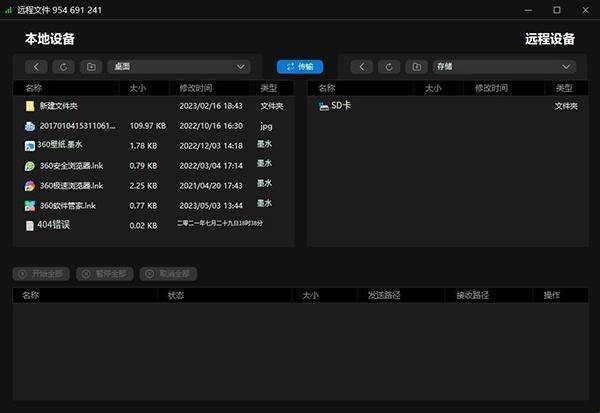Image resolution: width=600 pixels, height=413 pixels.
Task: Refresh the local device file list
Action: 64,67
